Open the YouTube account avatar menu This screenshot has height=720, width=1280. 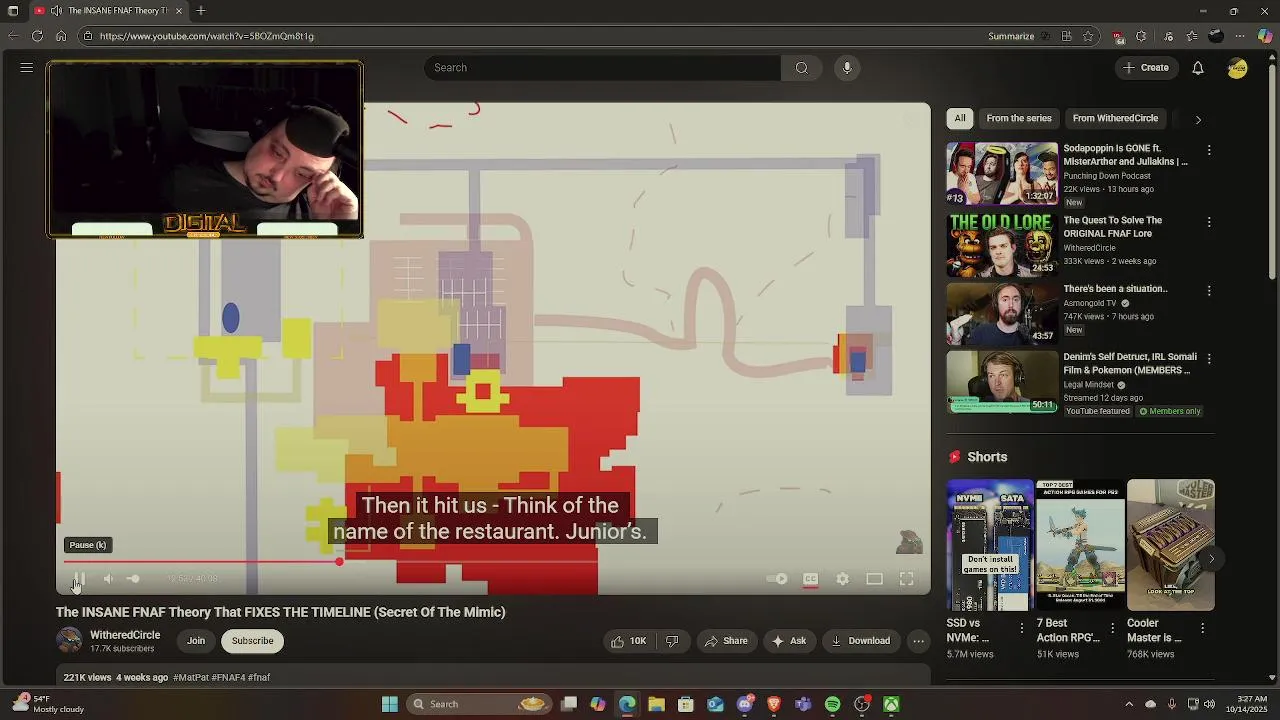pyautogui.click(x=1238, y=68)
